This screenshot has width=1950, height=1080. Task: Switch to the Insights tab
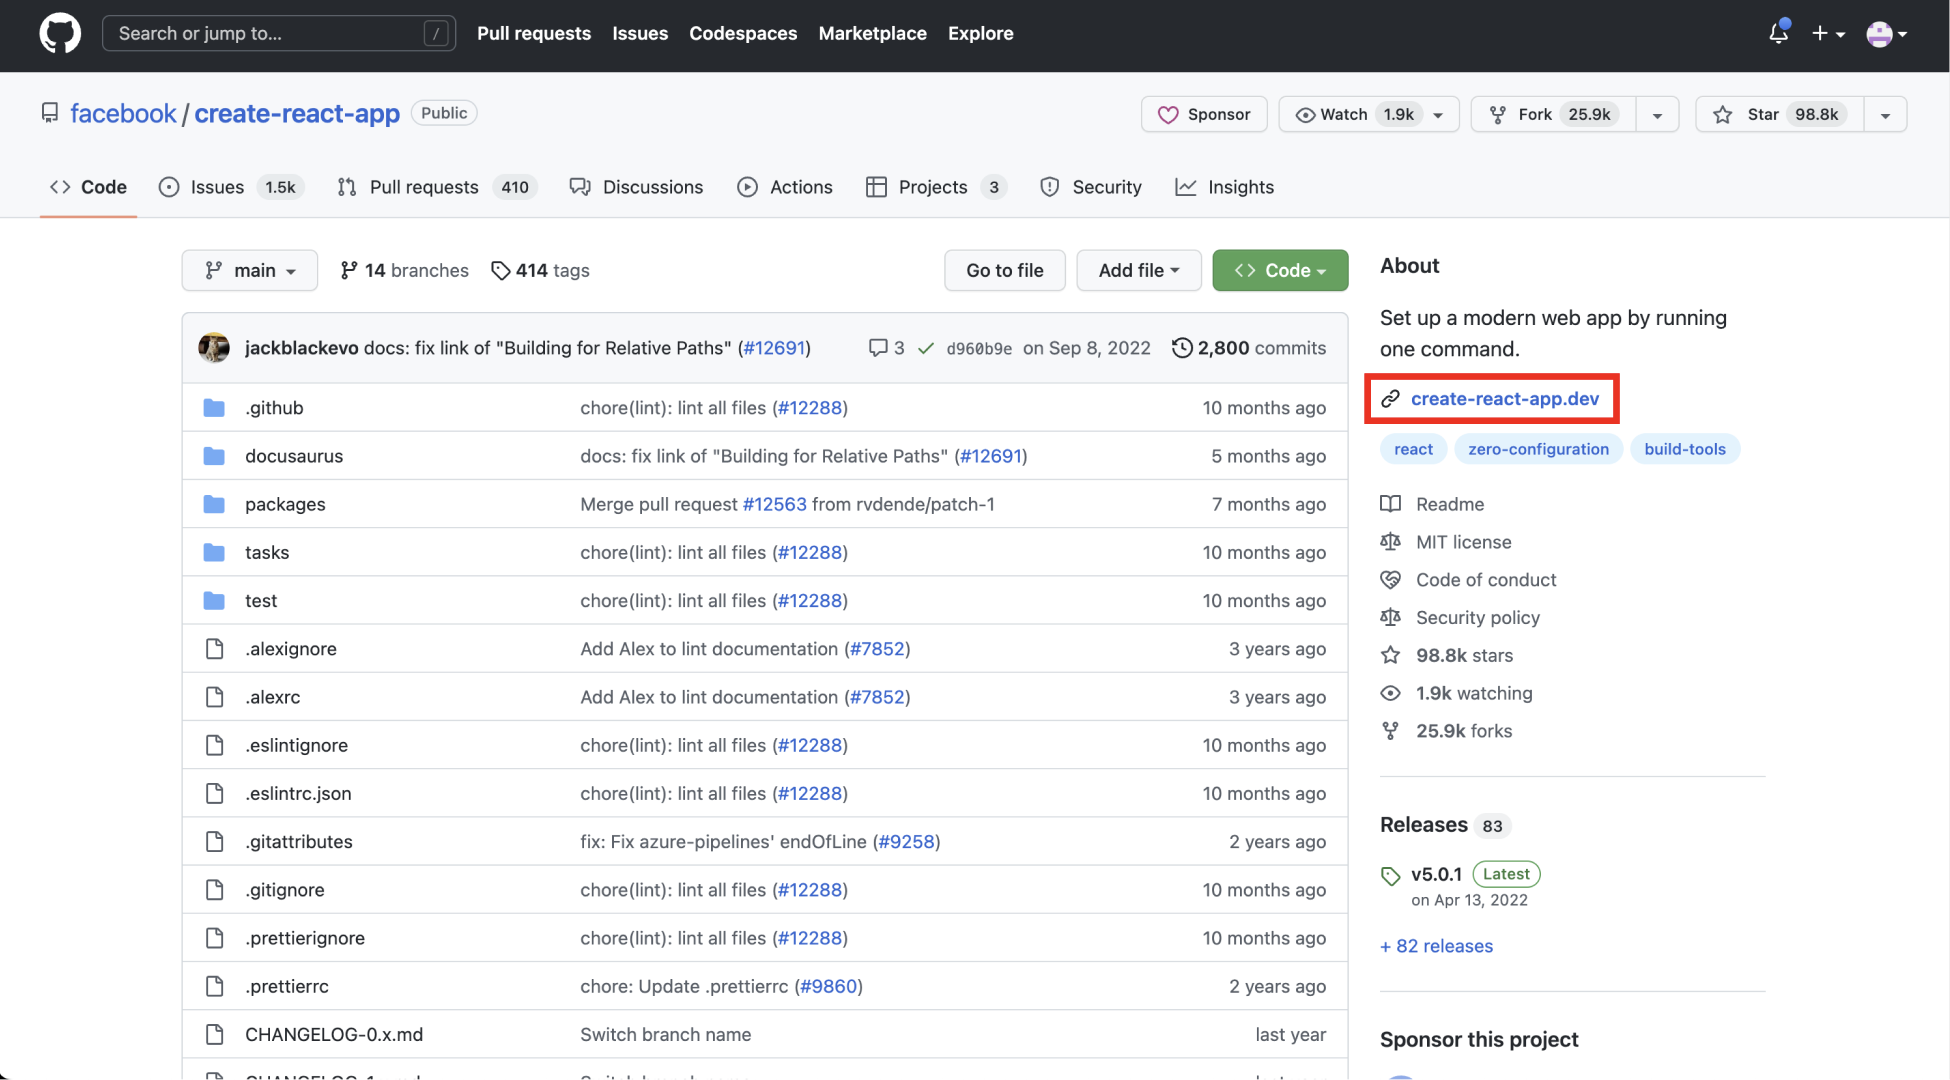1225,187
